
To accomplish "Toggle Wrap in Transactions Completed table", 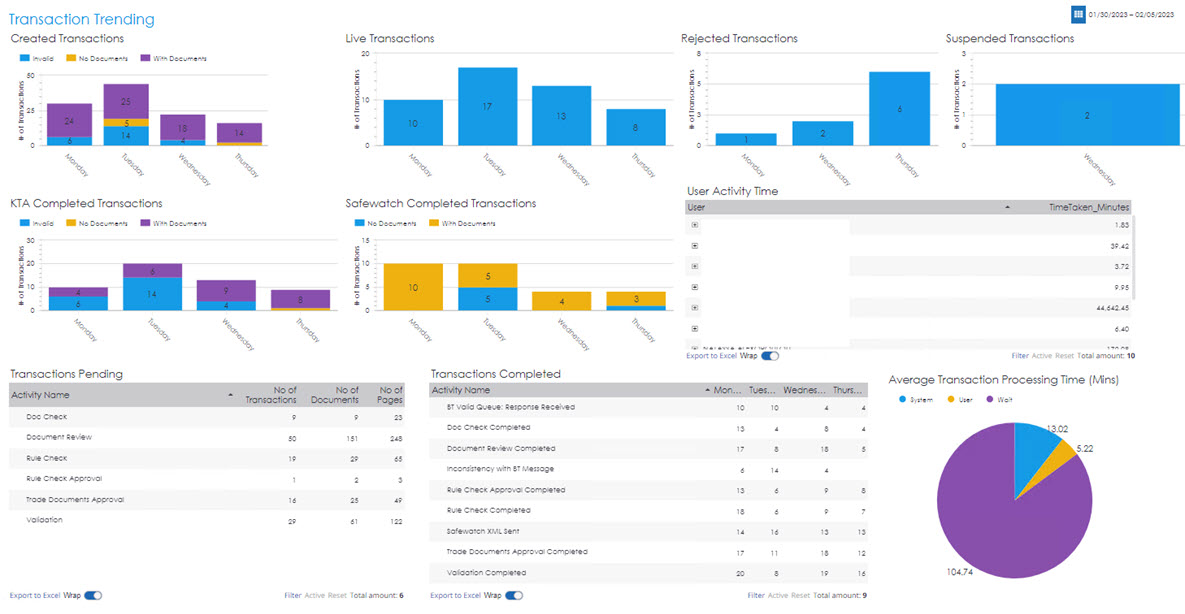I will (514, 595).
